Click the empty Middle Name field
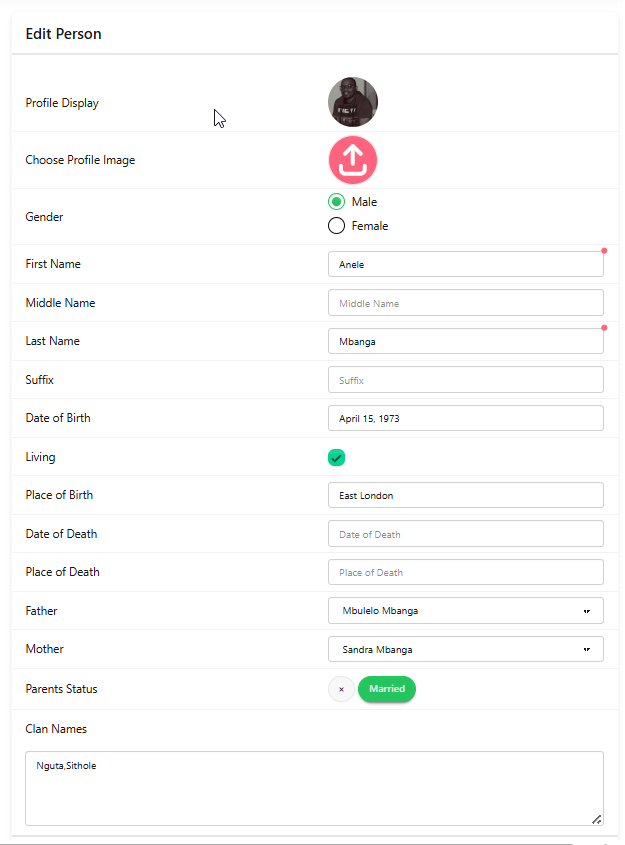The width and height of the screenshot is (625, 845). [x=465, y=303]
